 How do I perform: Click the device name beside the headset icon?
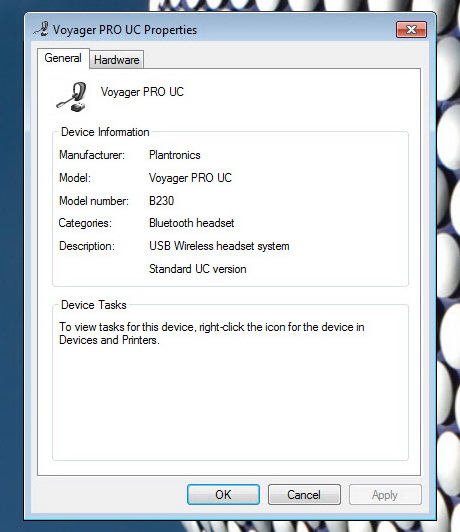pos(142,92)
